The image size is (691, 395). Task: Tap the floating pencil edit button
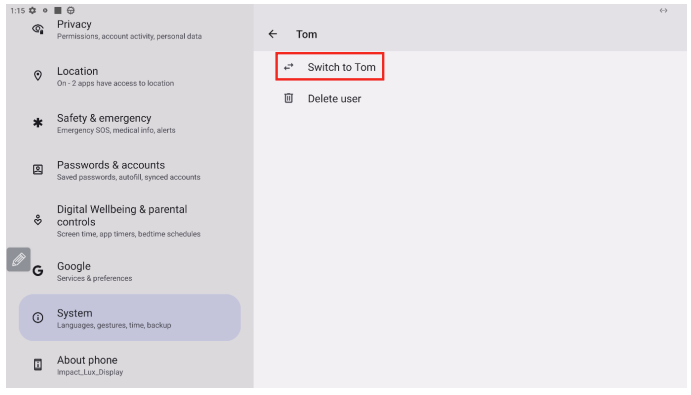[x=19, y=259]
